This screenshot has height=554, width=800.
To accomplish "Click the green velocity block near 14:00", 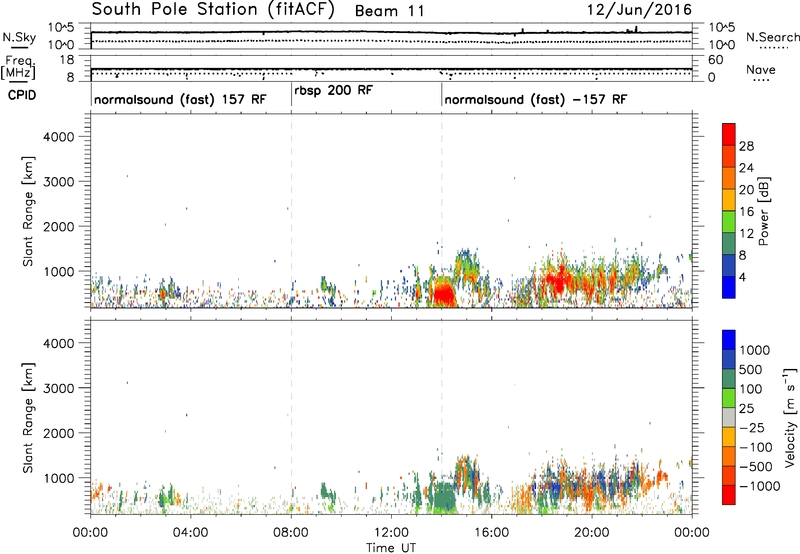I will click(443, 497).
